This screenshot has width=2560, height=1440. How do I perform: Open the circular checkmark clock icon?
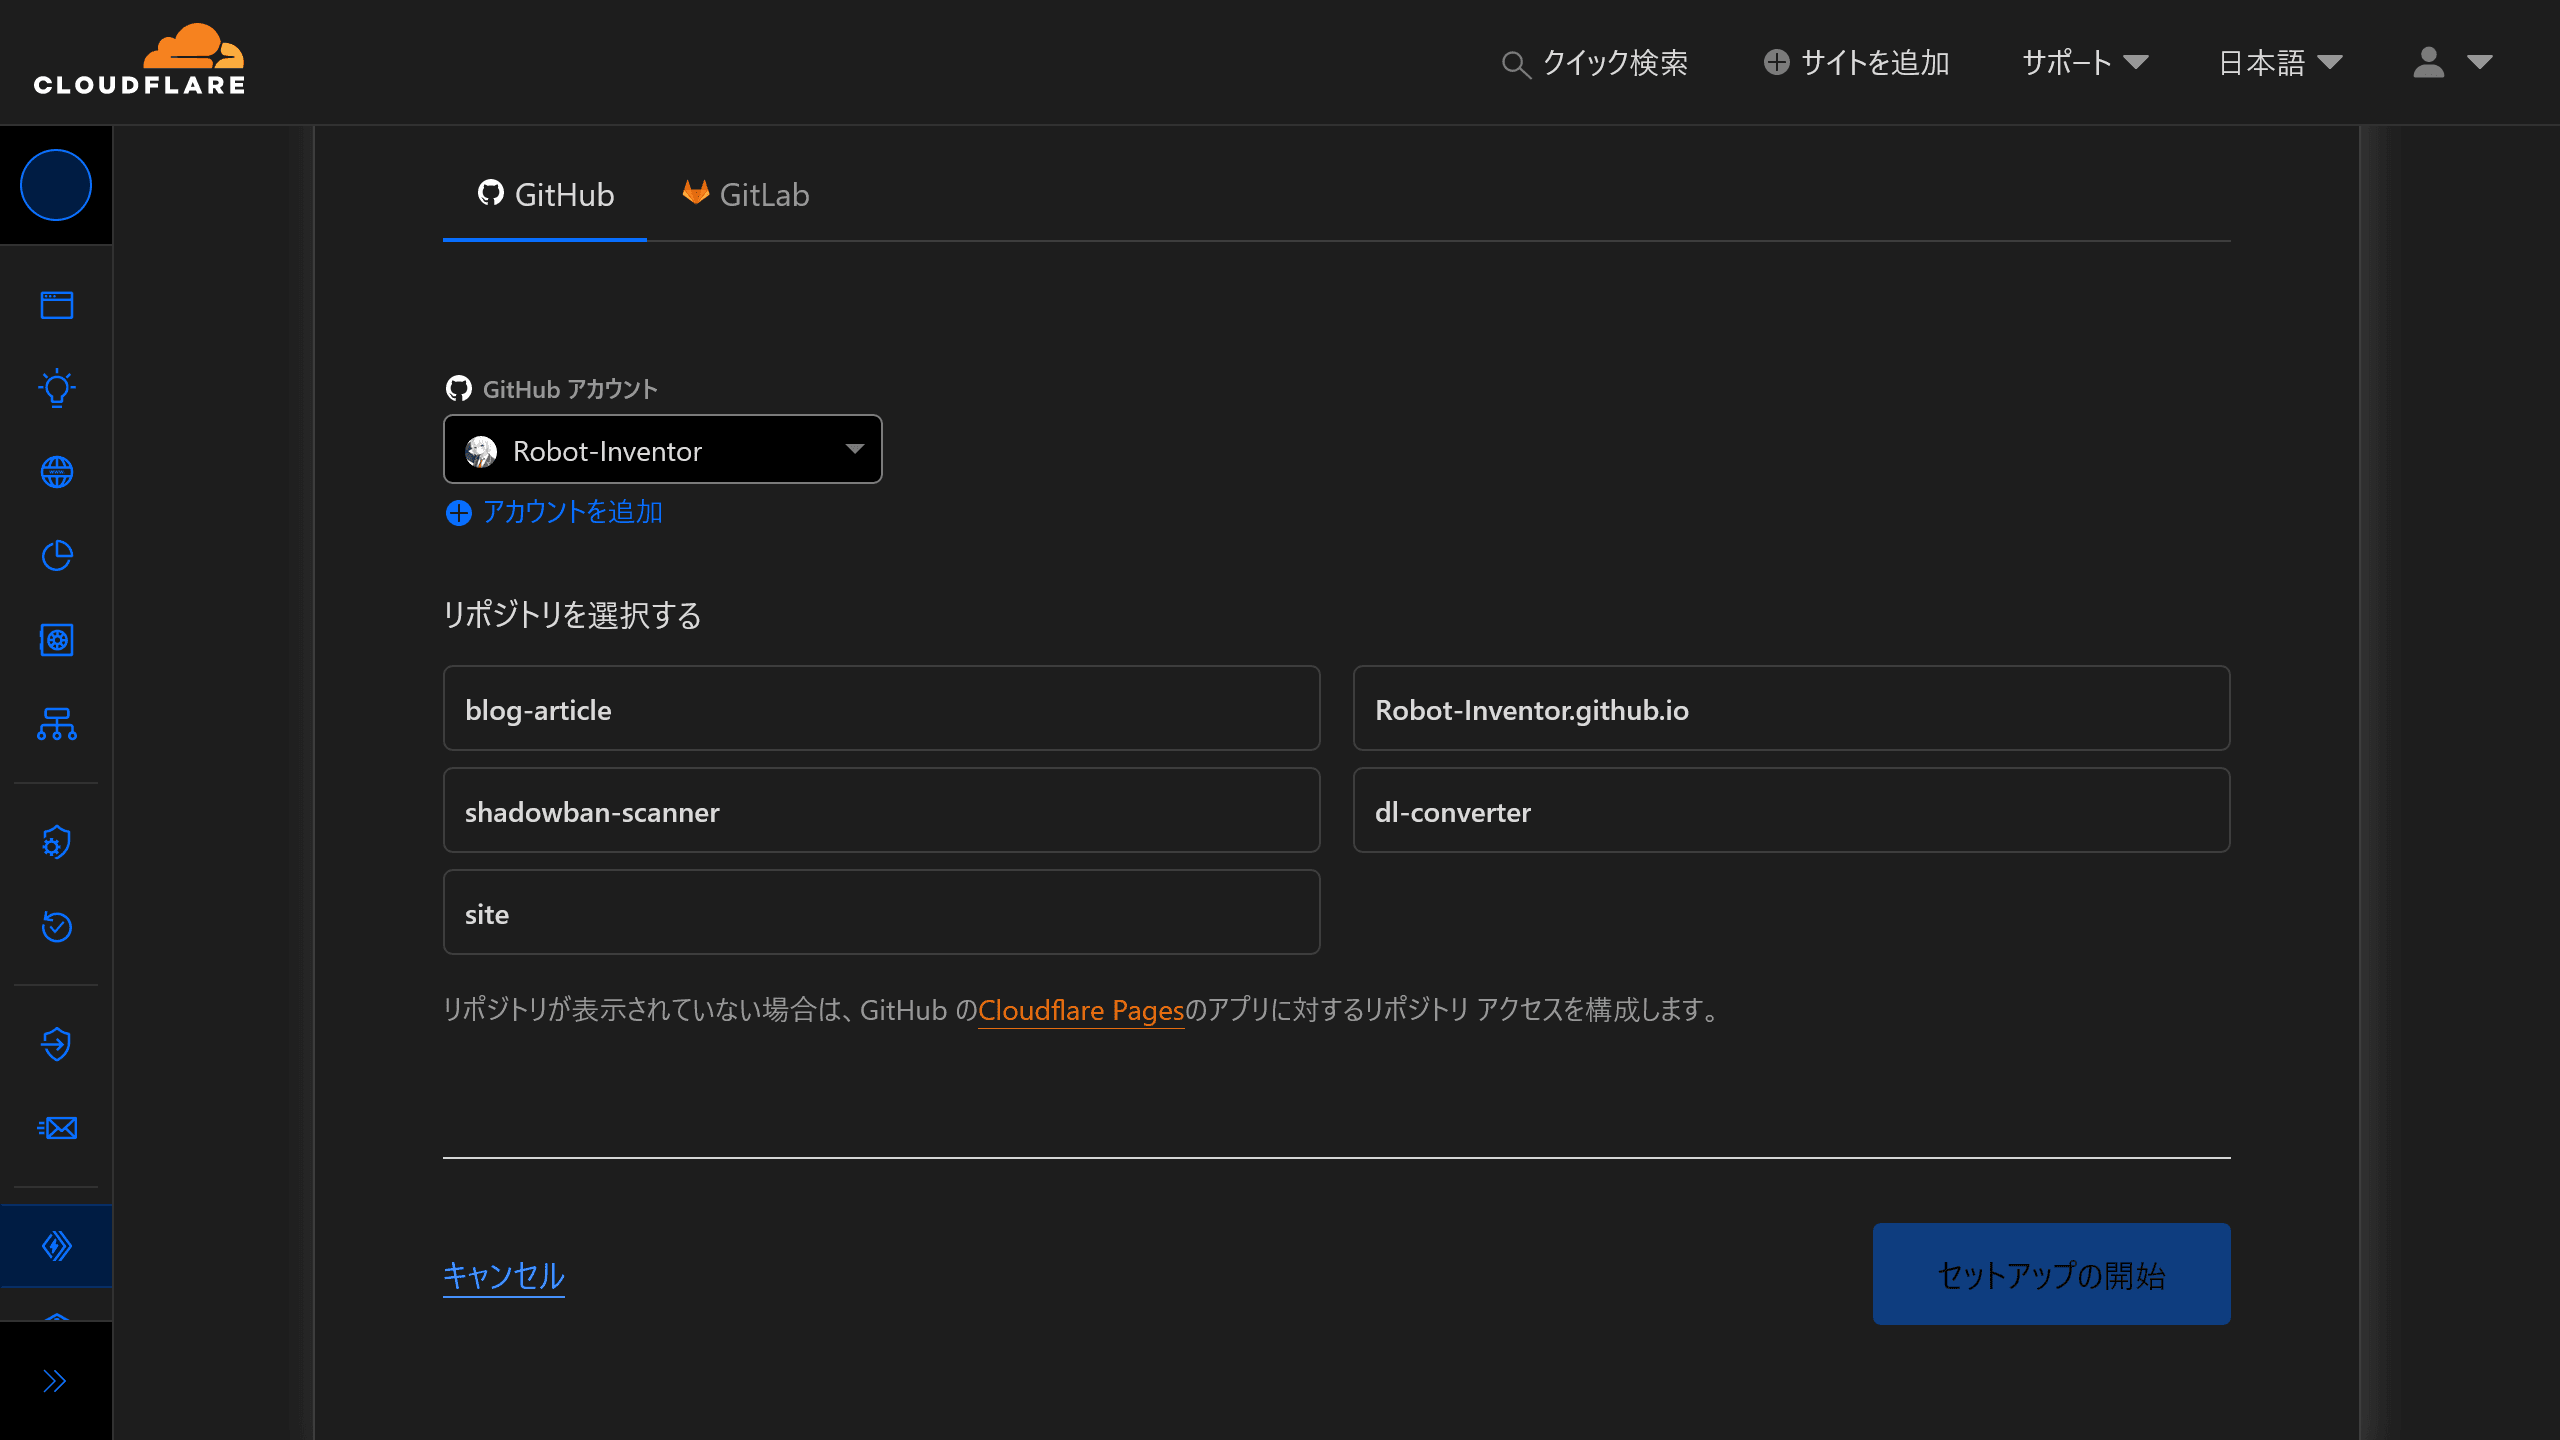[x=57, y=927]
